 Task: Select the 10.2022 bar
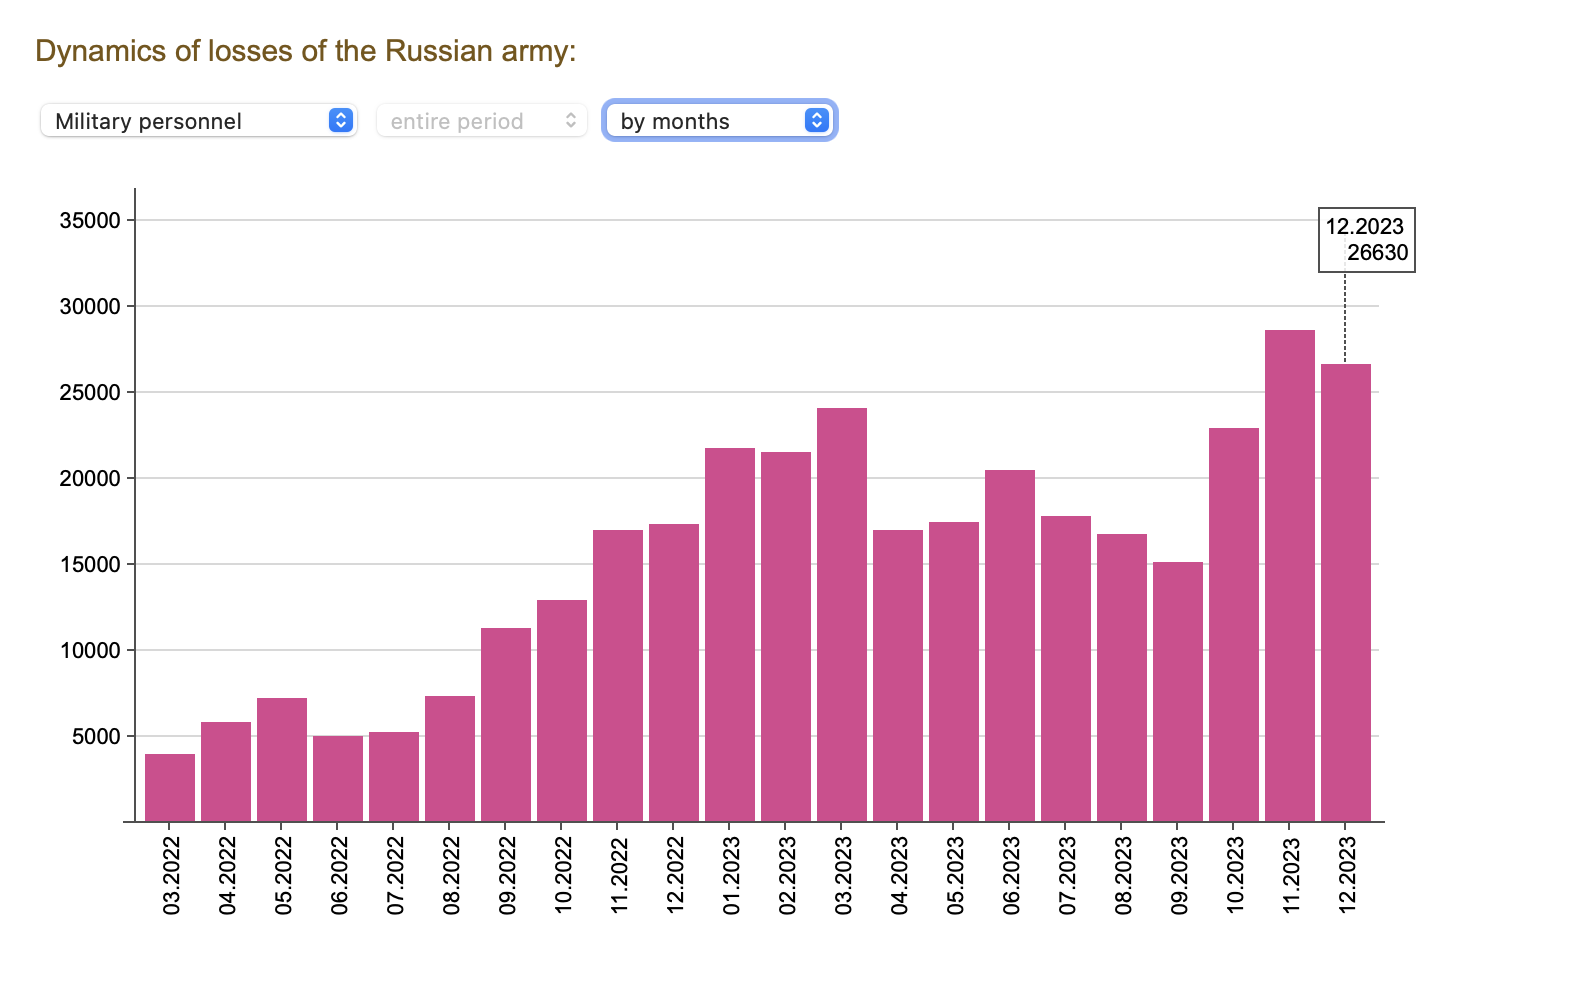click(562, 711)
